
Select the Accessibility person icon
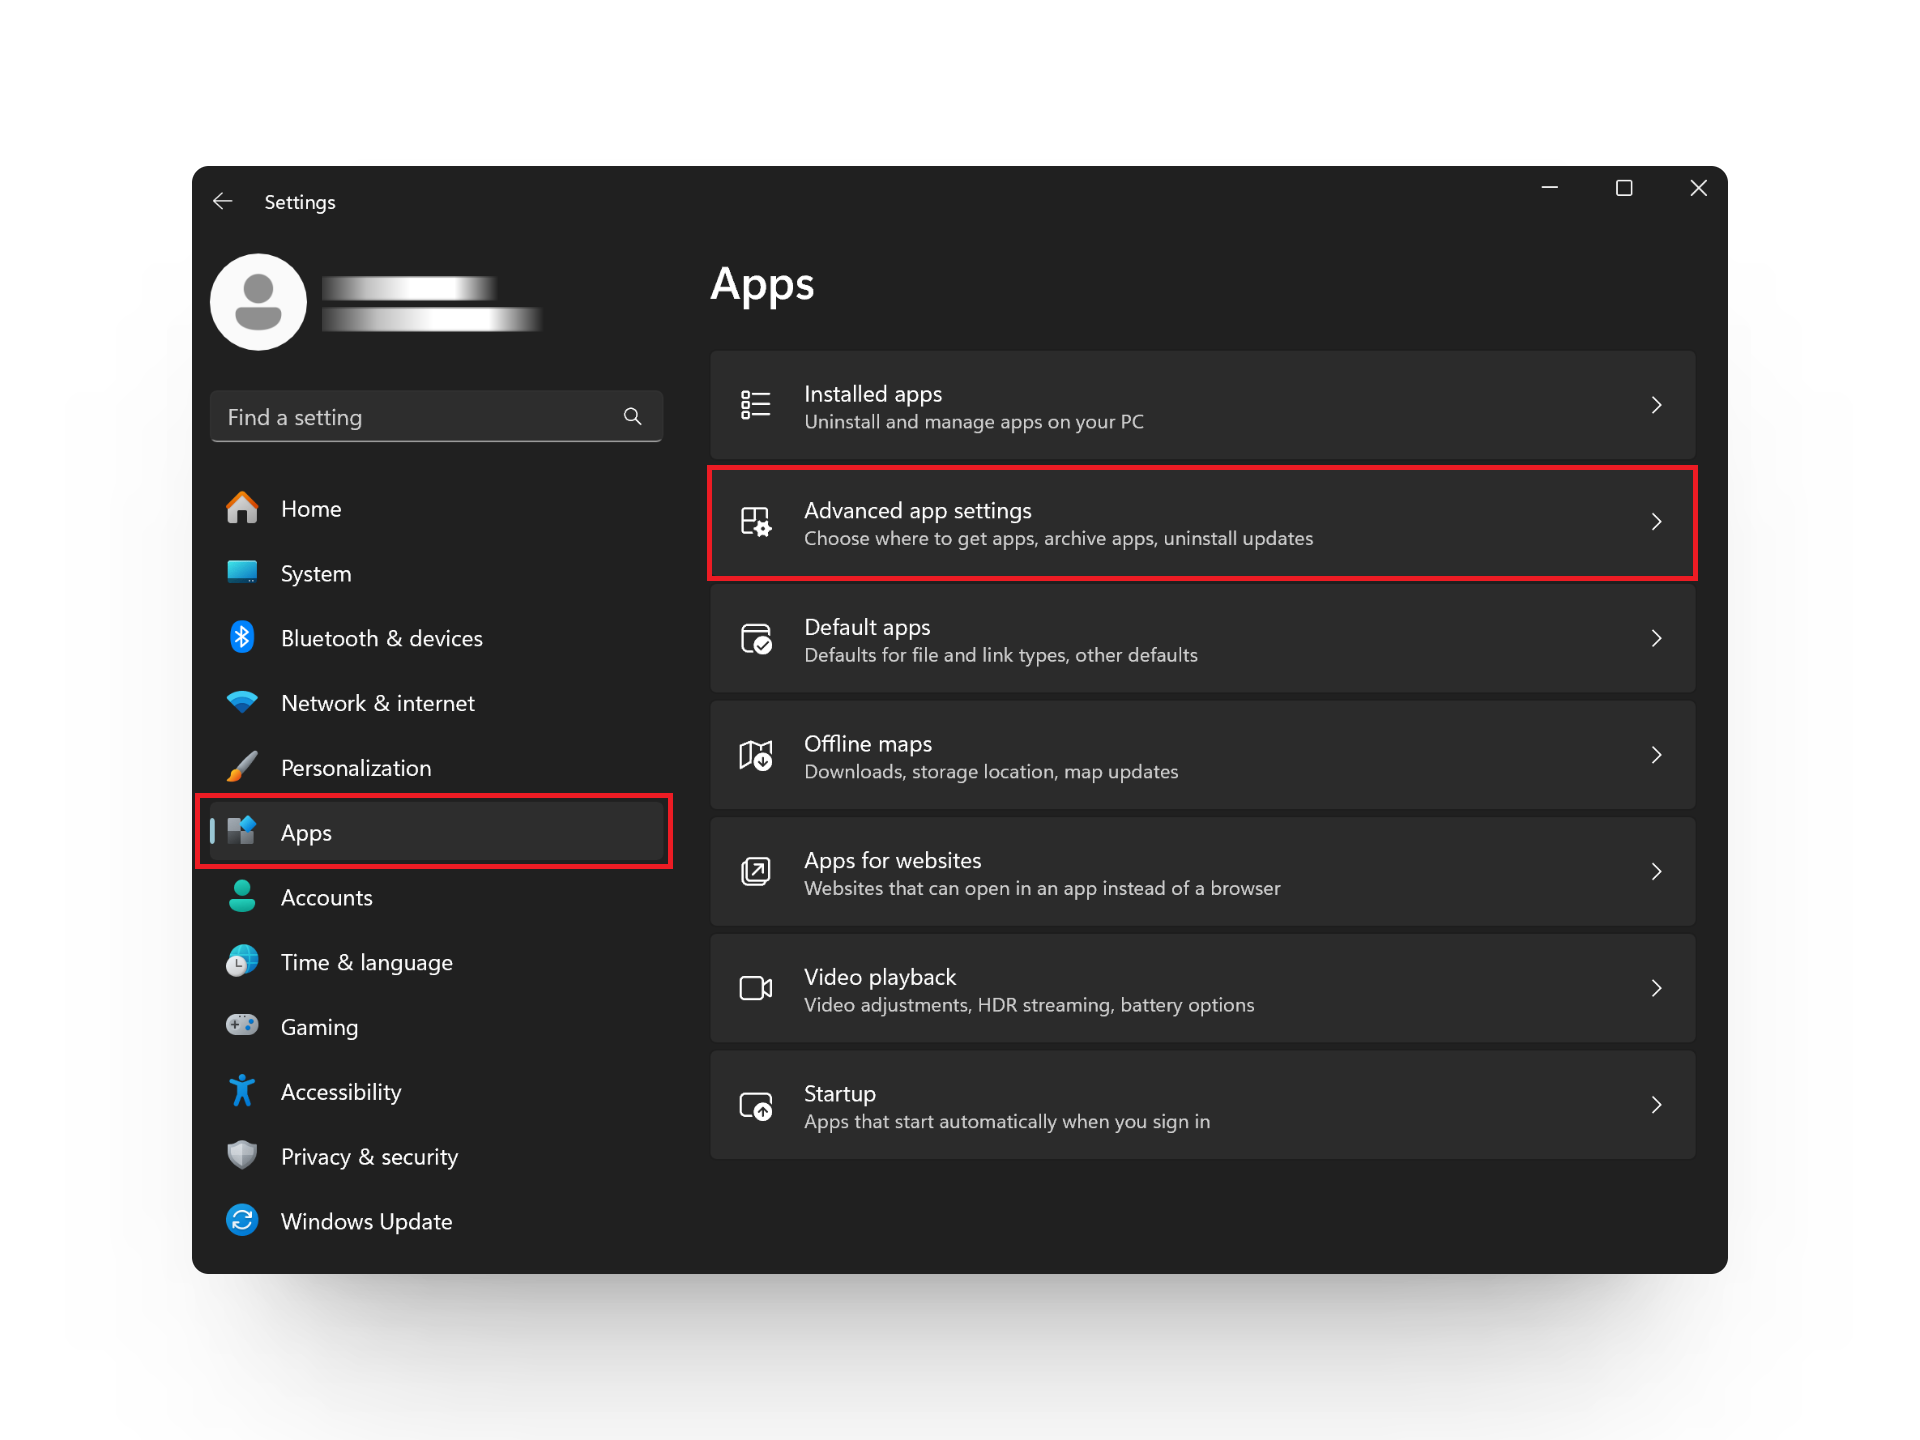[242, 1091]
